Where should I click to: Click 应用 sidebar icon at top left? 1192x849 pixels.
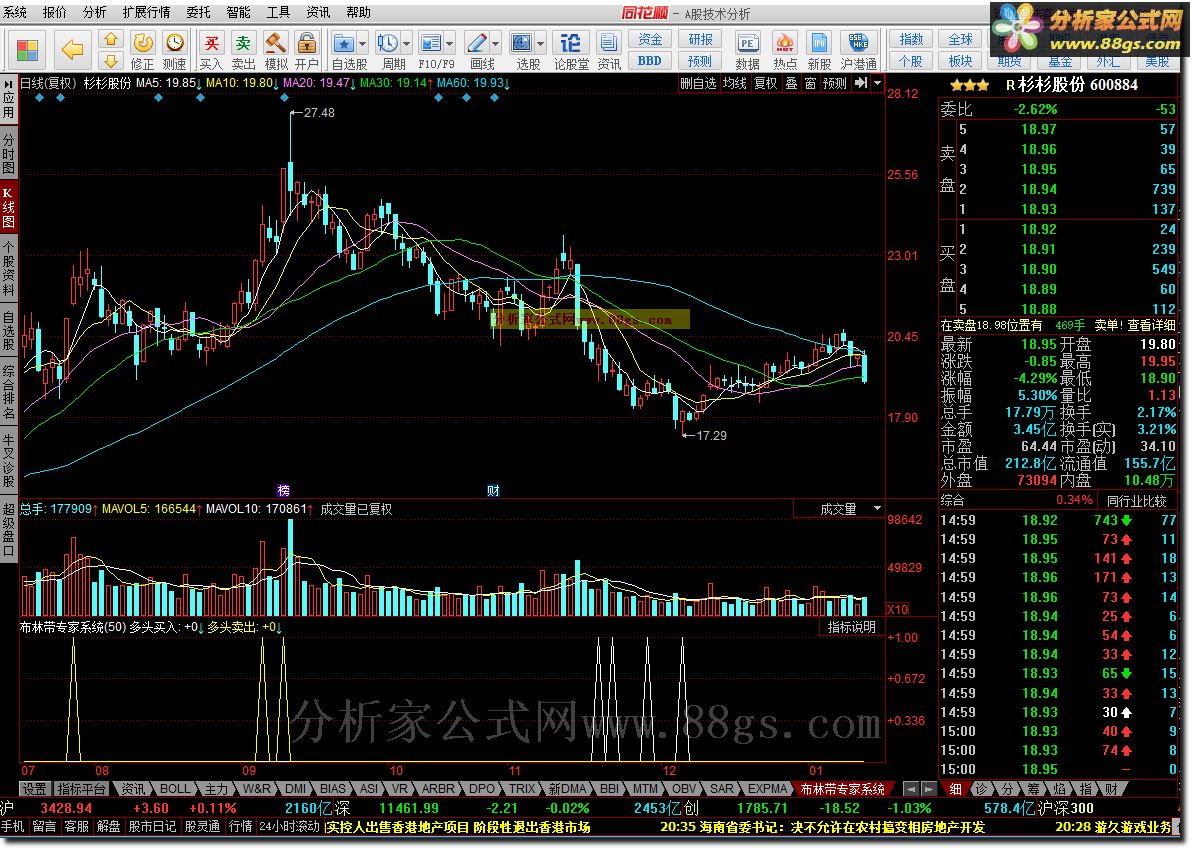tap(8, 98)
